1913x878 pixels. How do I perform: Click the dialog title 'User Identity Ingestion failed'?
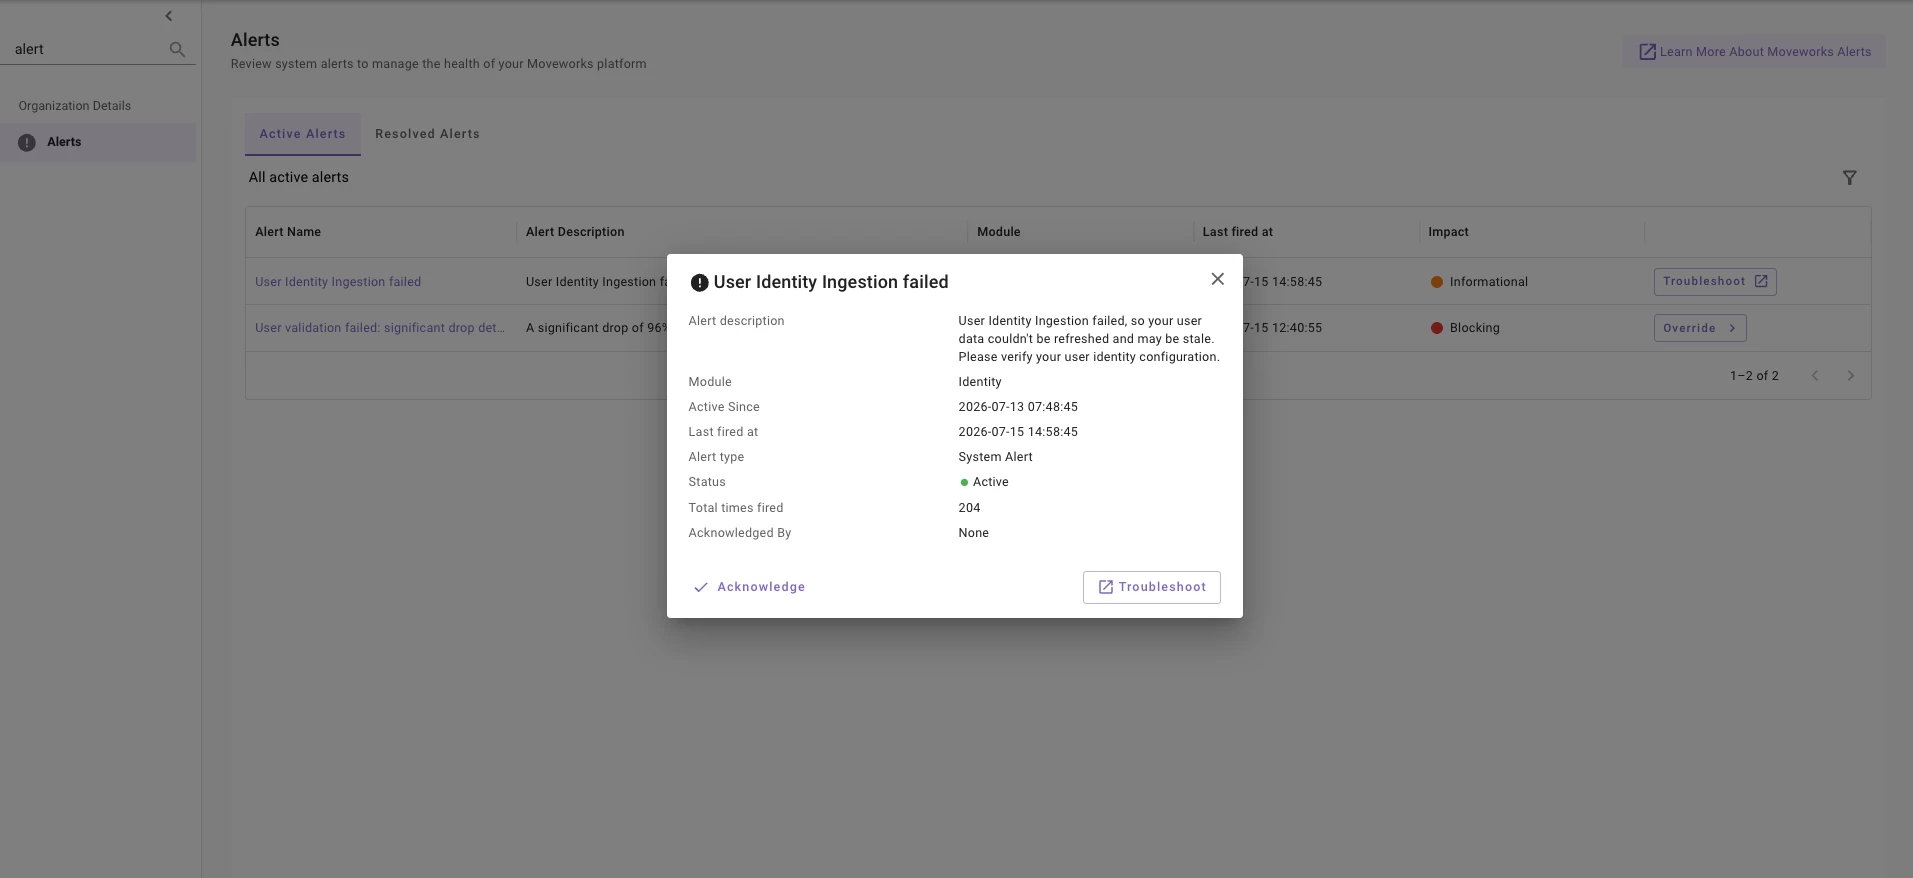click(831, 282)
